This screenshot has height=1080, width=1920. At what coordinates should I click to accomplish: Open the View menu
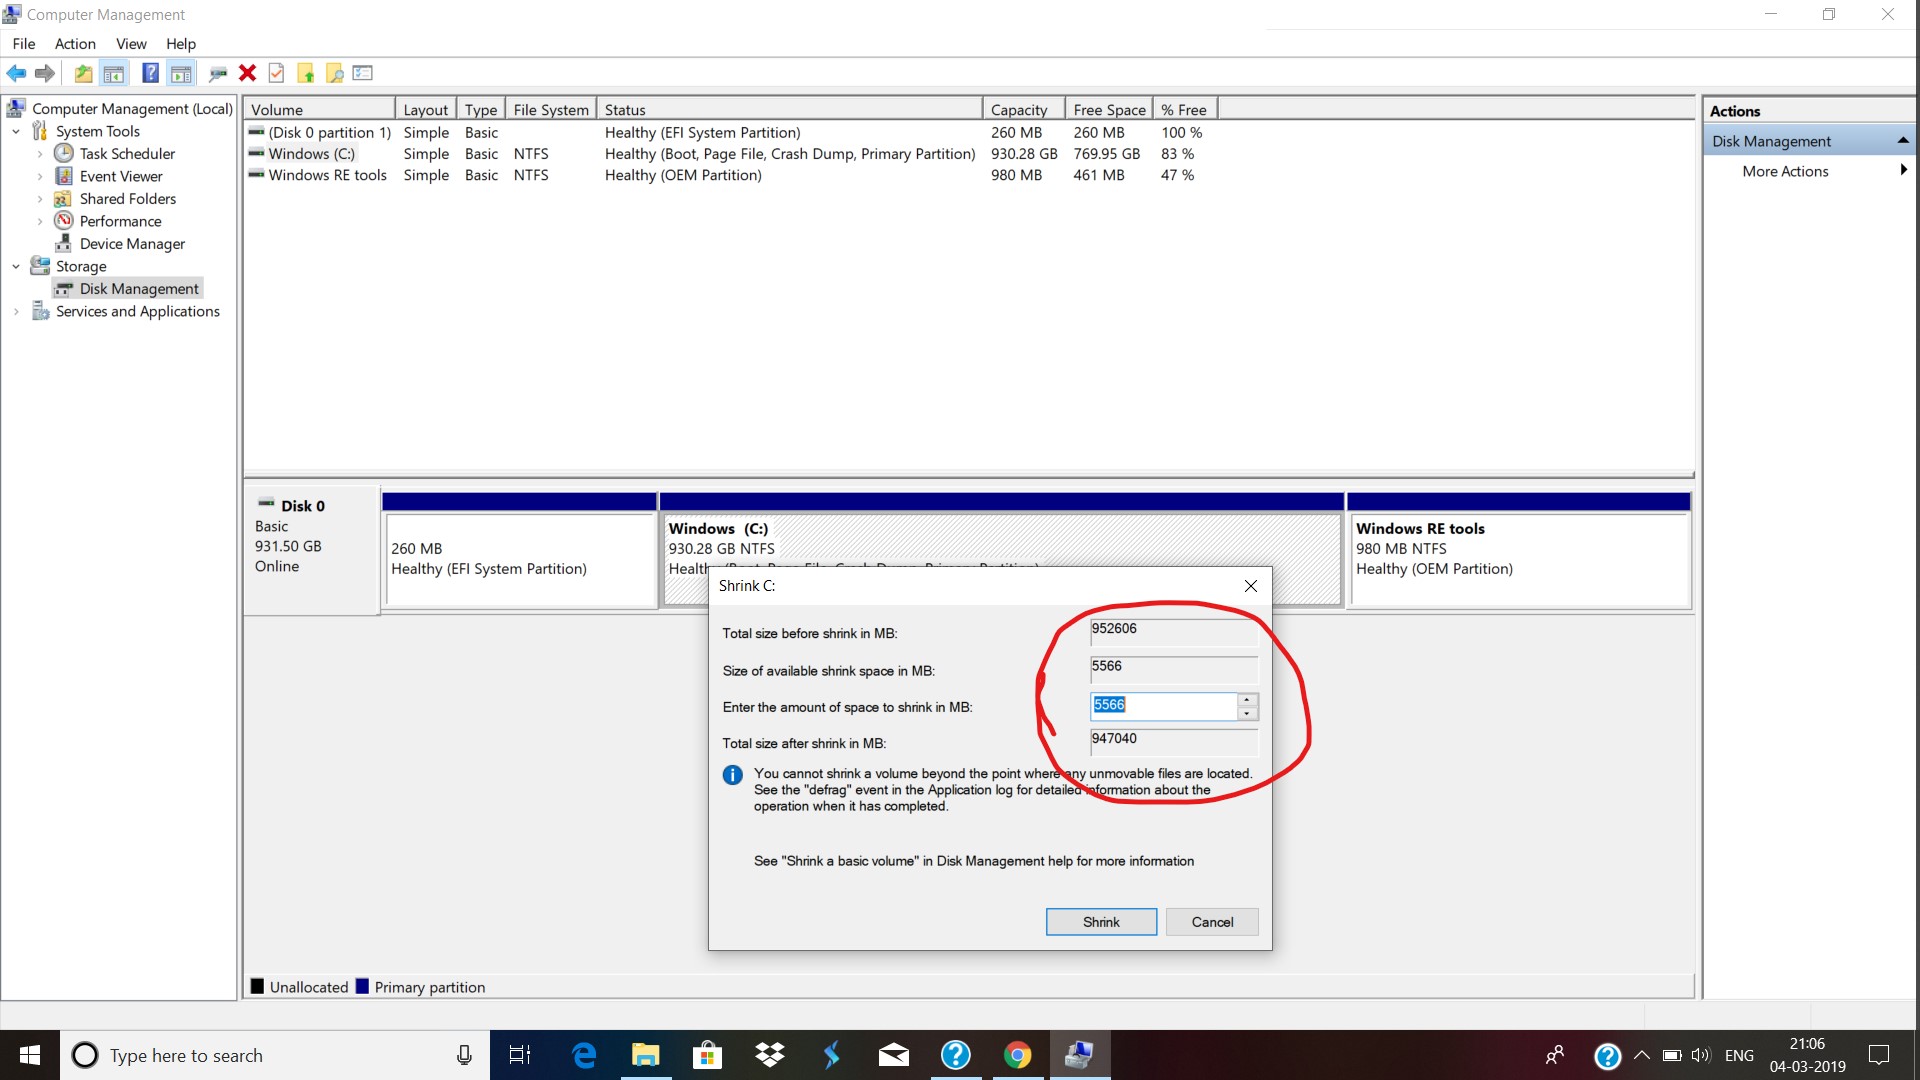click(x=130, y=43)
